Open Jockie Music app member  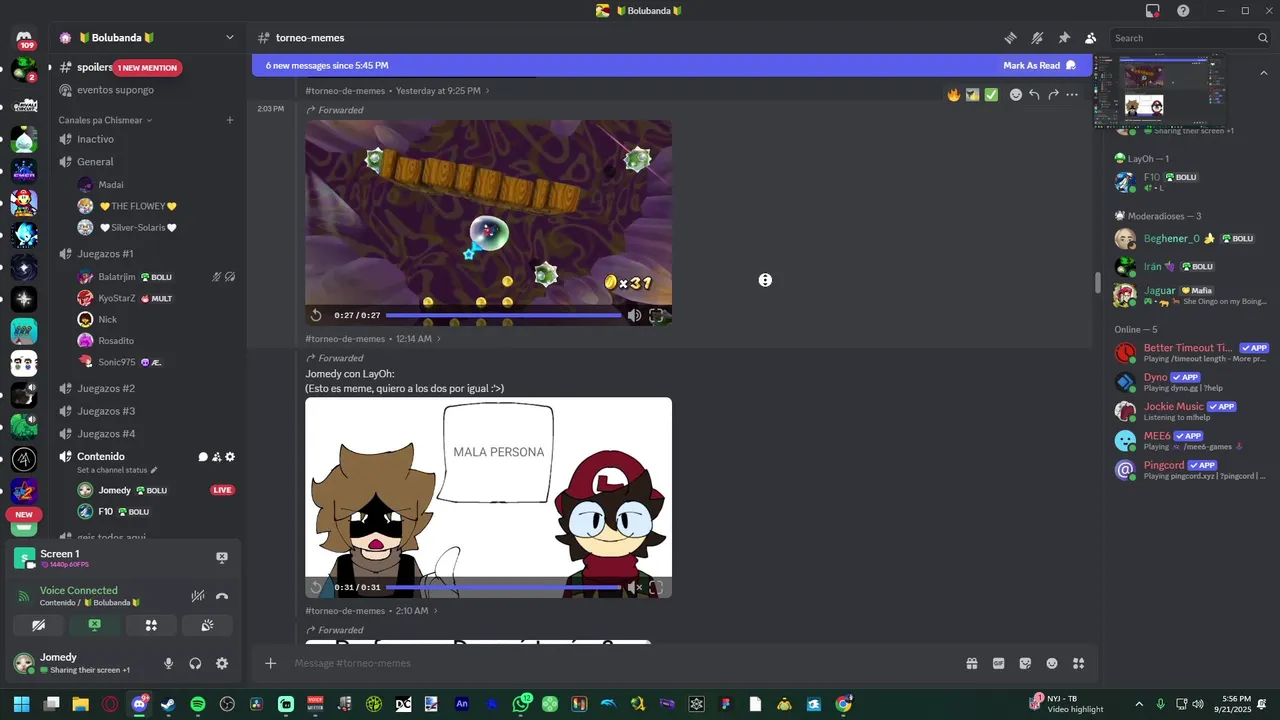[x=1191, y=411]
